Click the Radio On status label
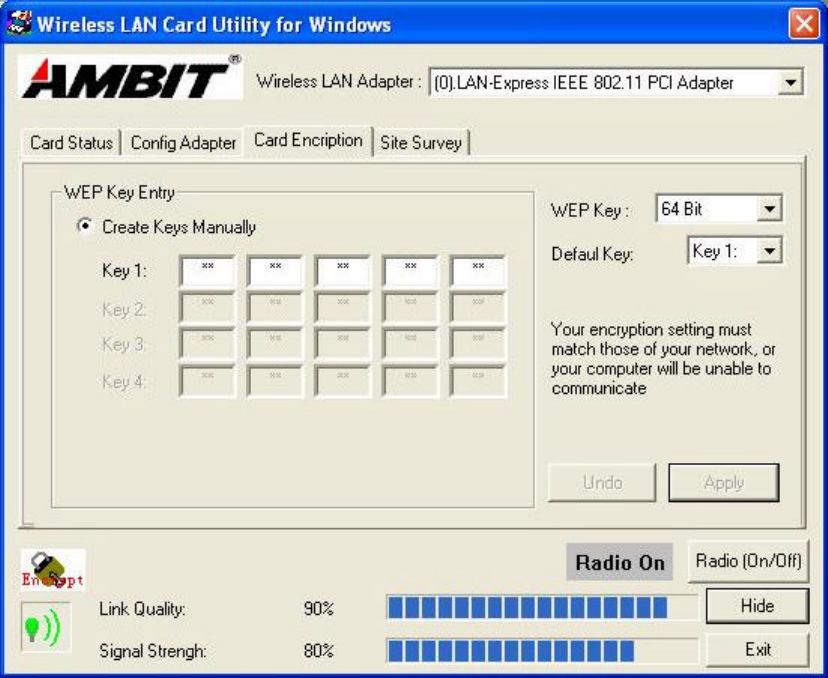This screenshot has height=678, width=828. click(619, 562)
